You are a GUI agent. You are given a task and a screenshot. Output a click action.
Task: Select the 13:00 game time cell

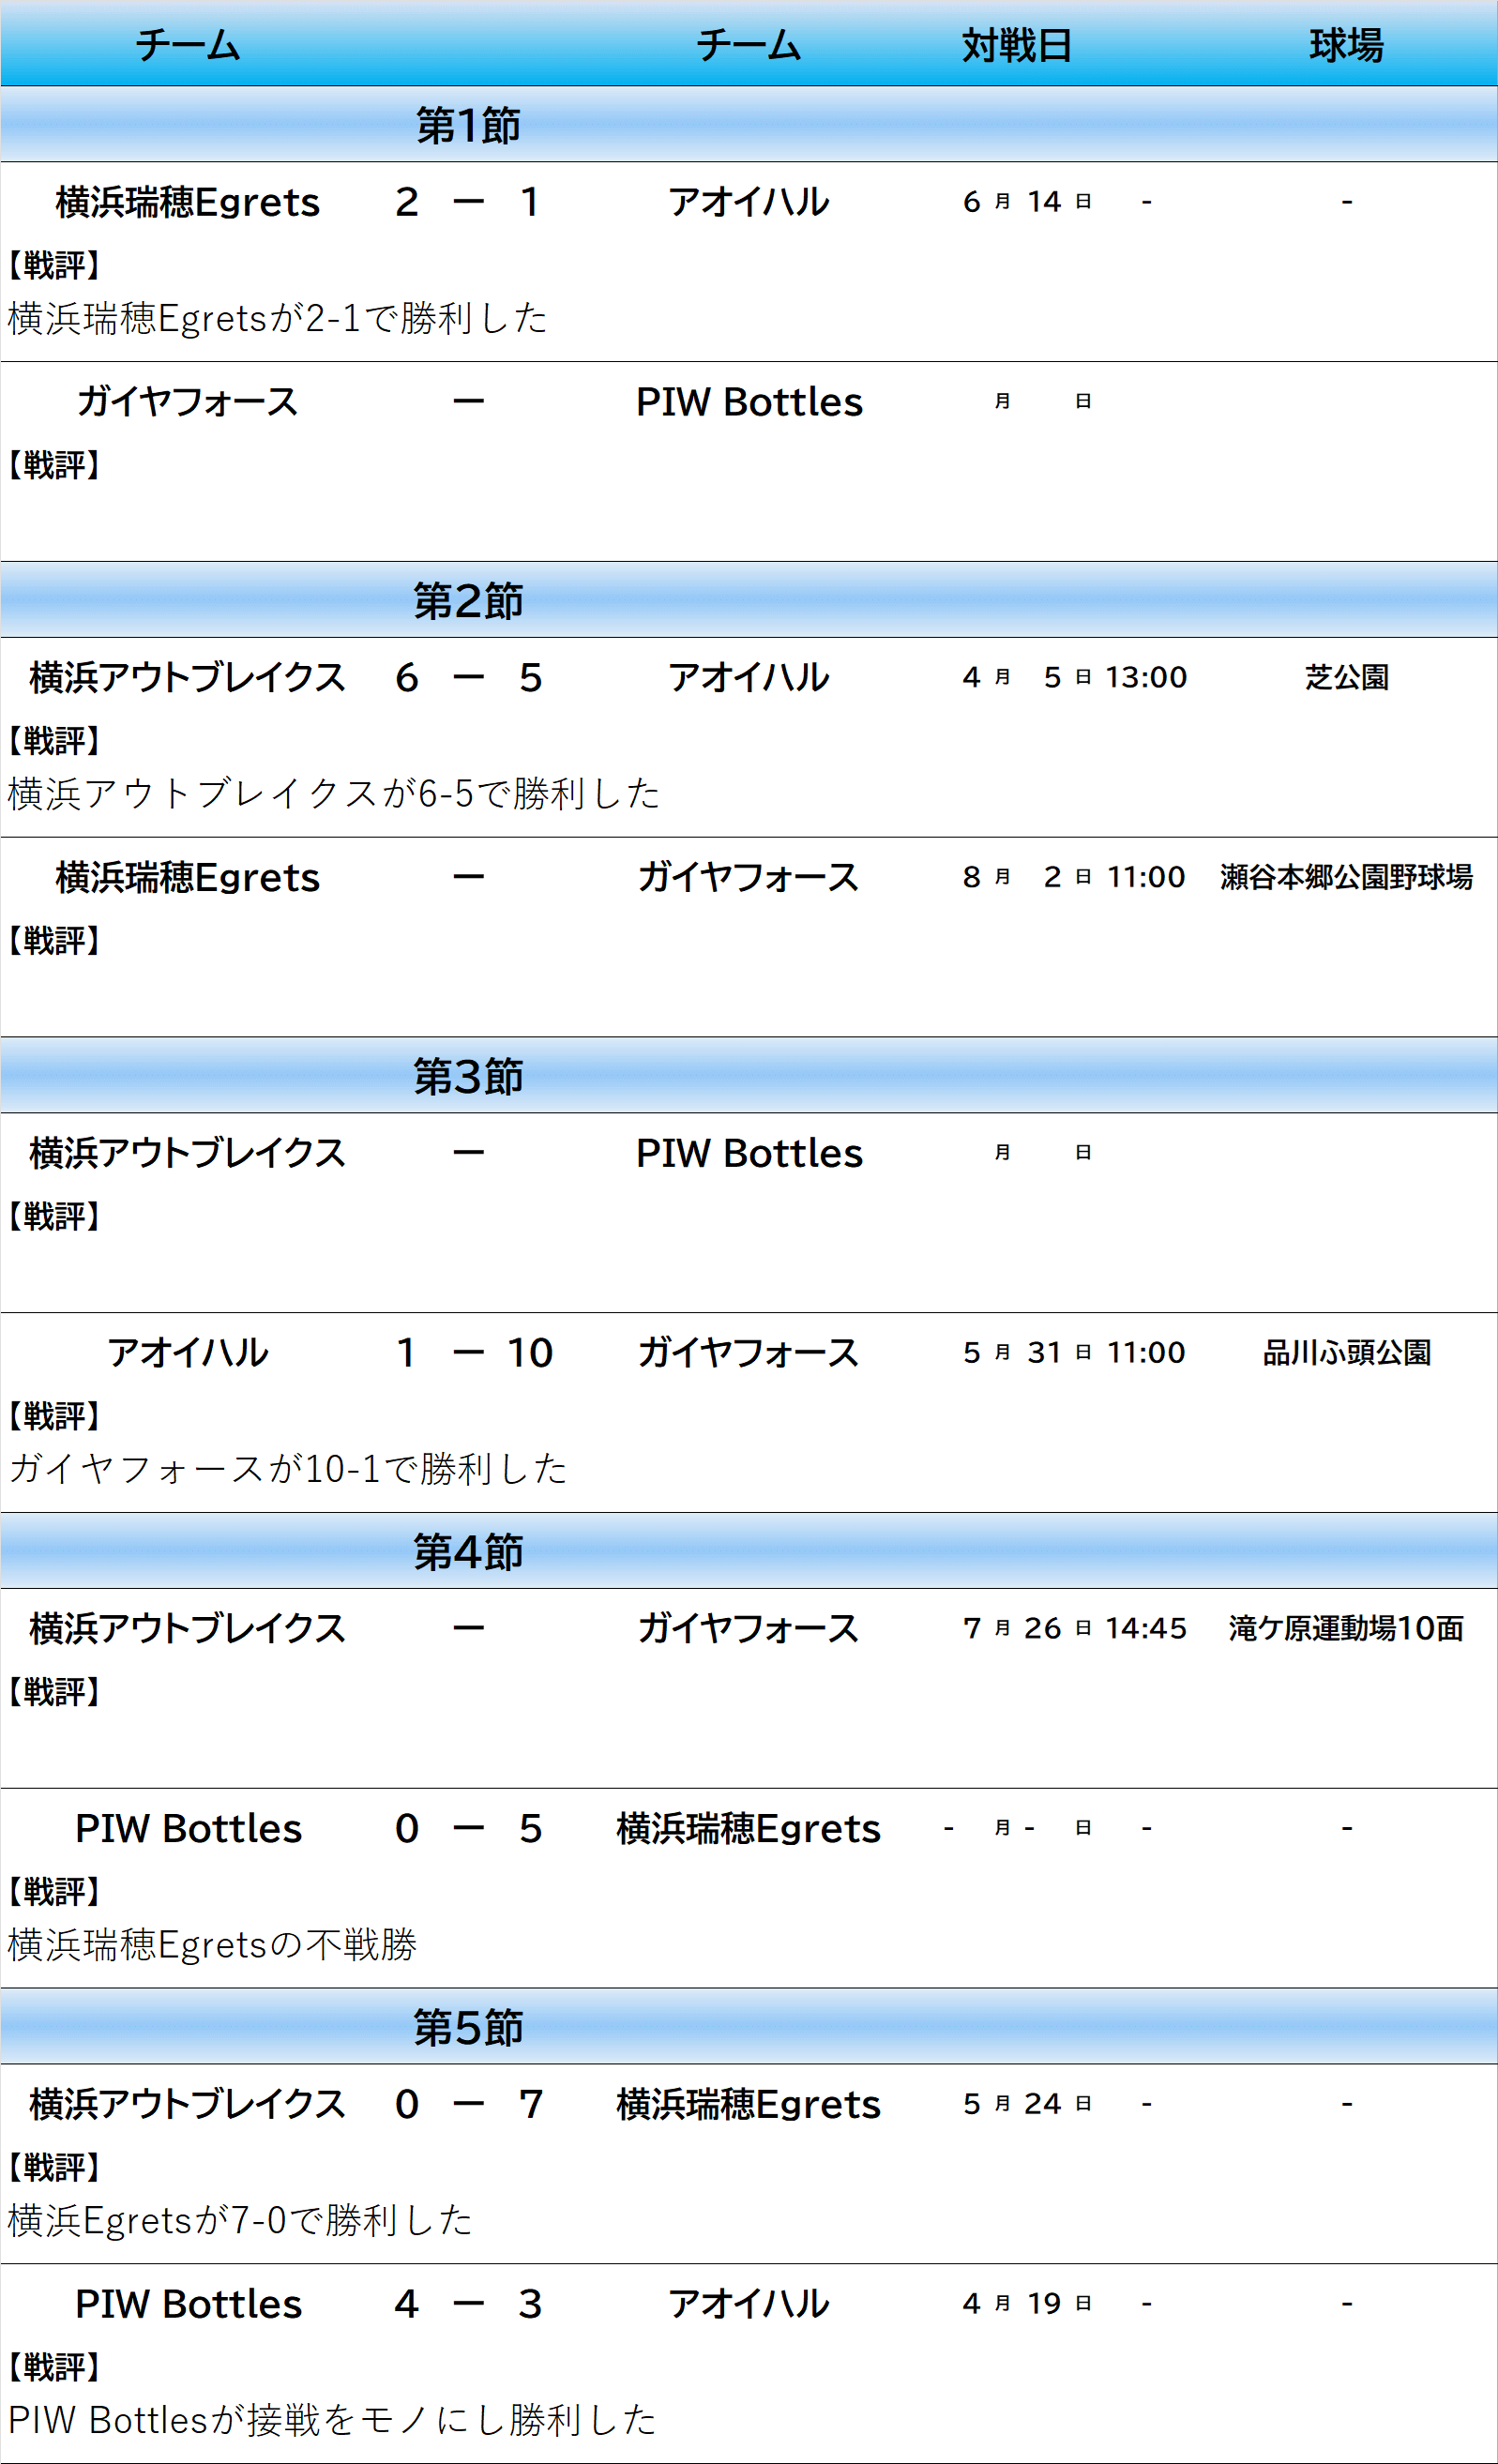(1146, 677)
